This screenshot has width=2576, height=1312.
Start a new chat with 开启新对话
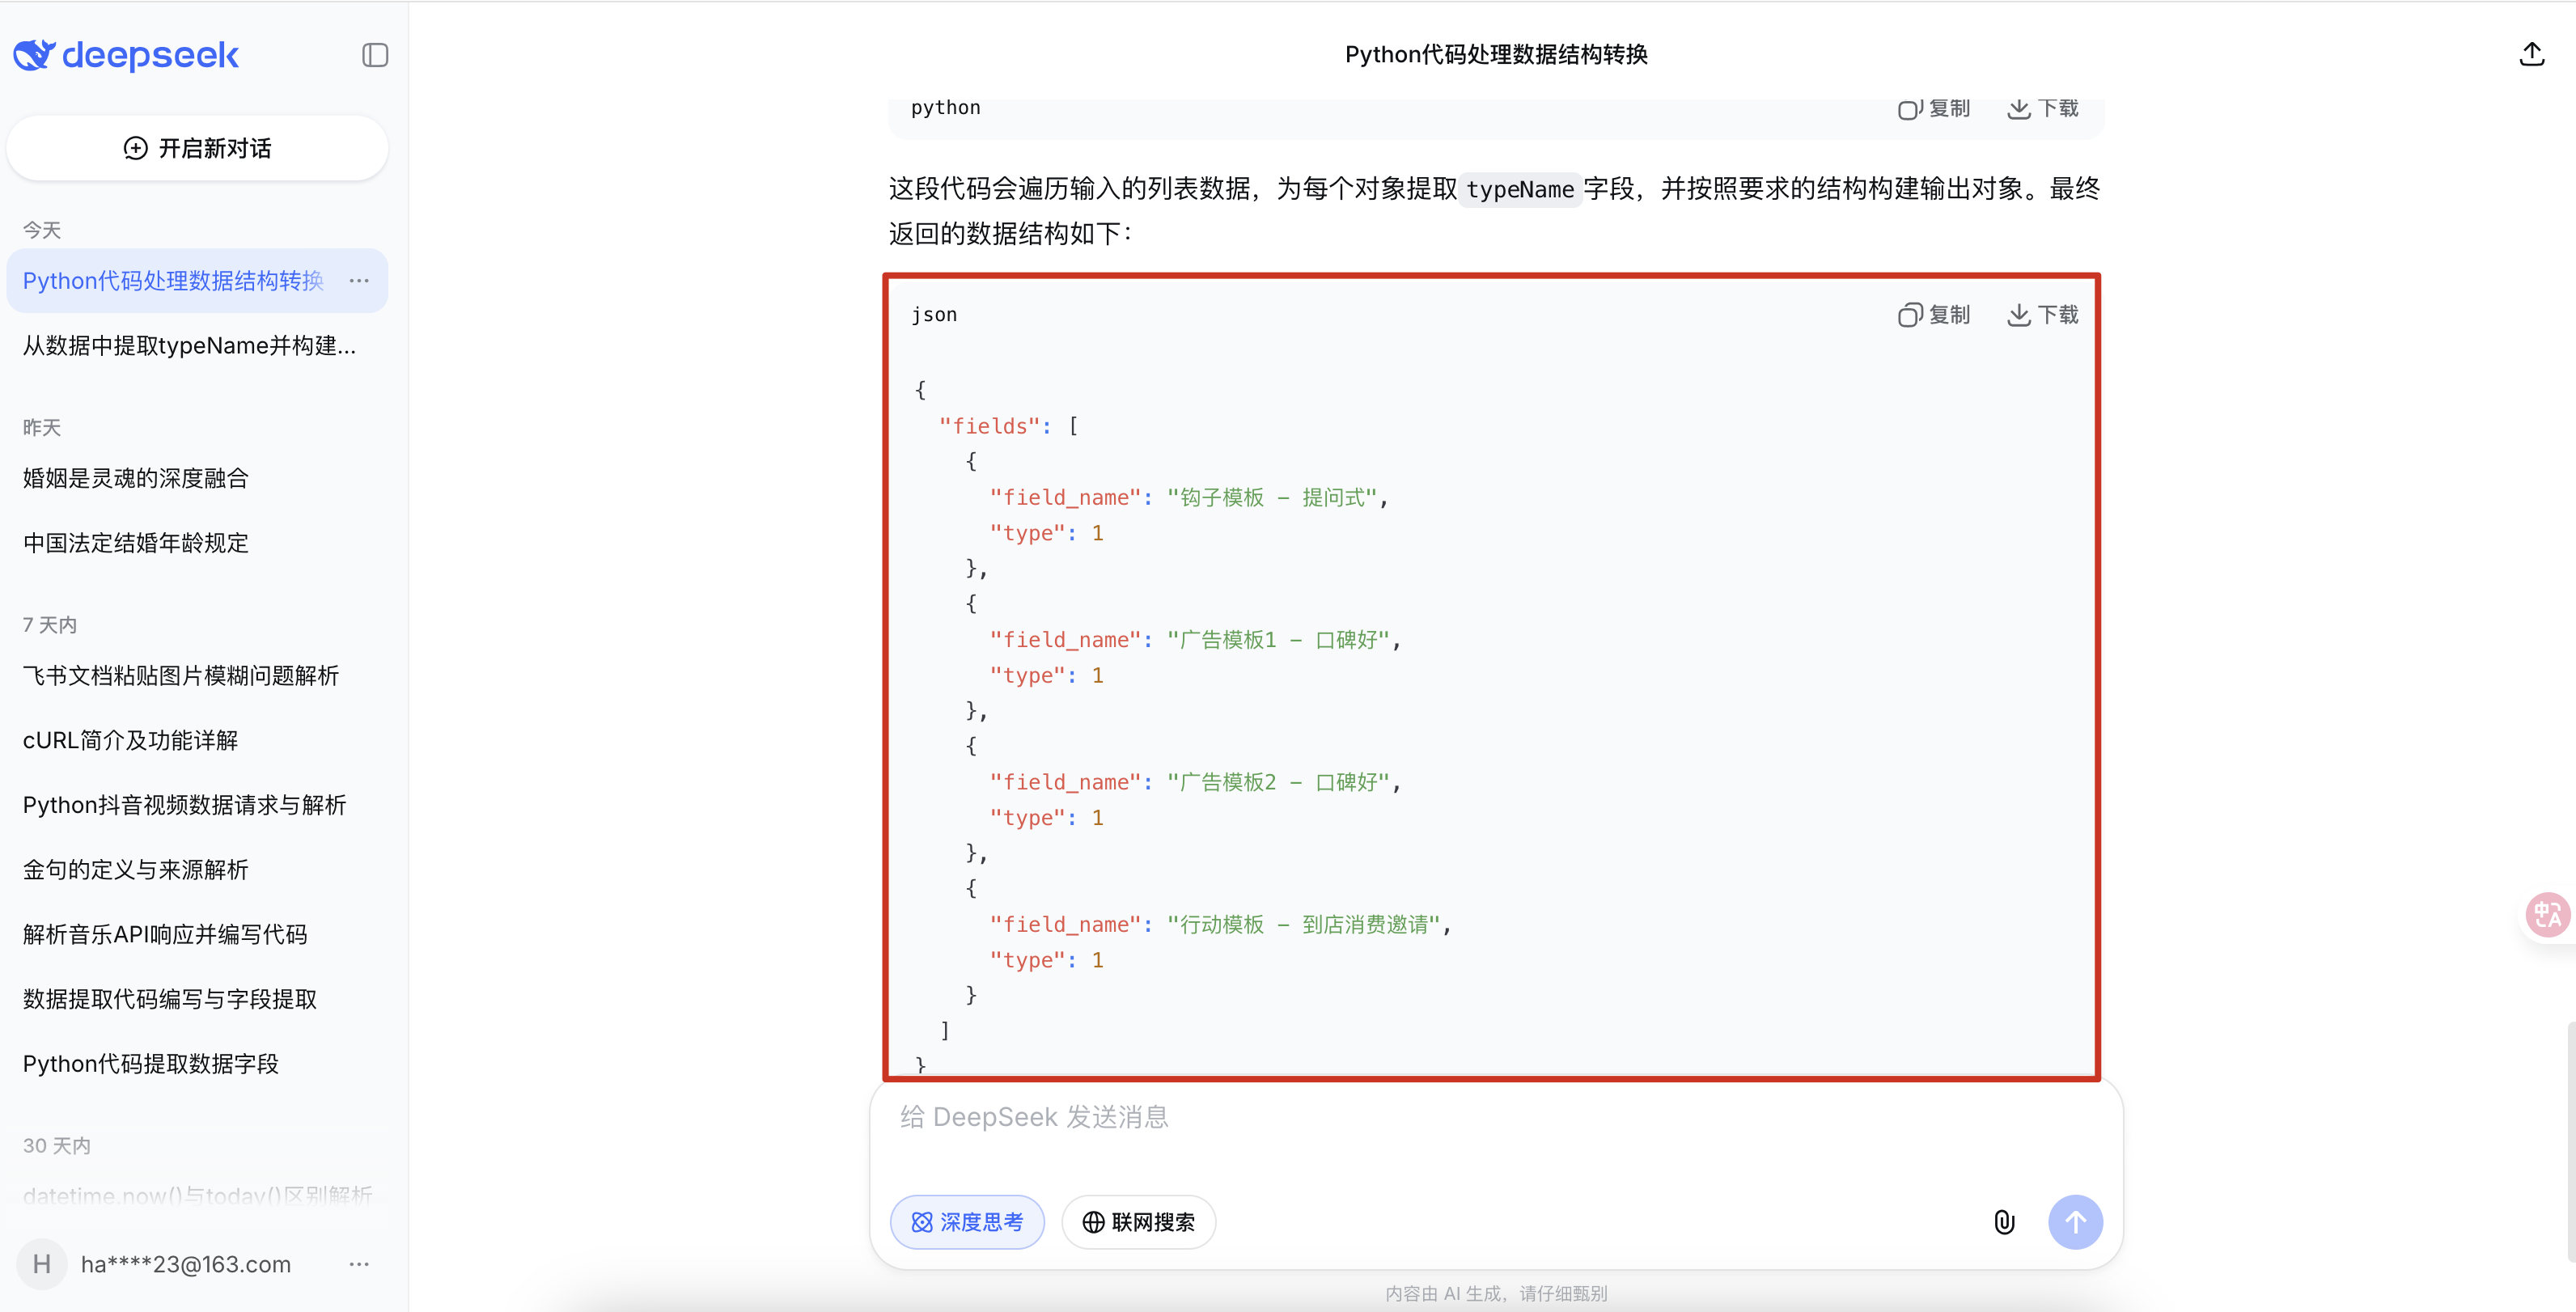pyautogui.click(x=197, y=148)
